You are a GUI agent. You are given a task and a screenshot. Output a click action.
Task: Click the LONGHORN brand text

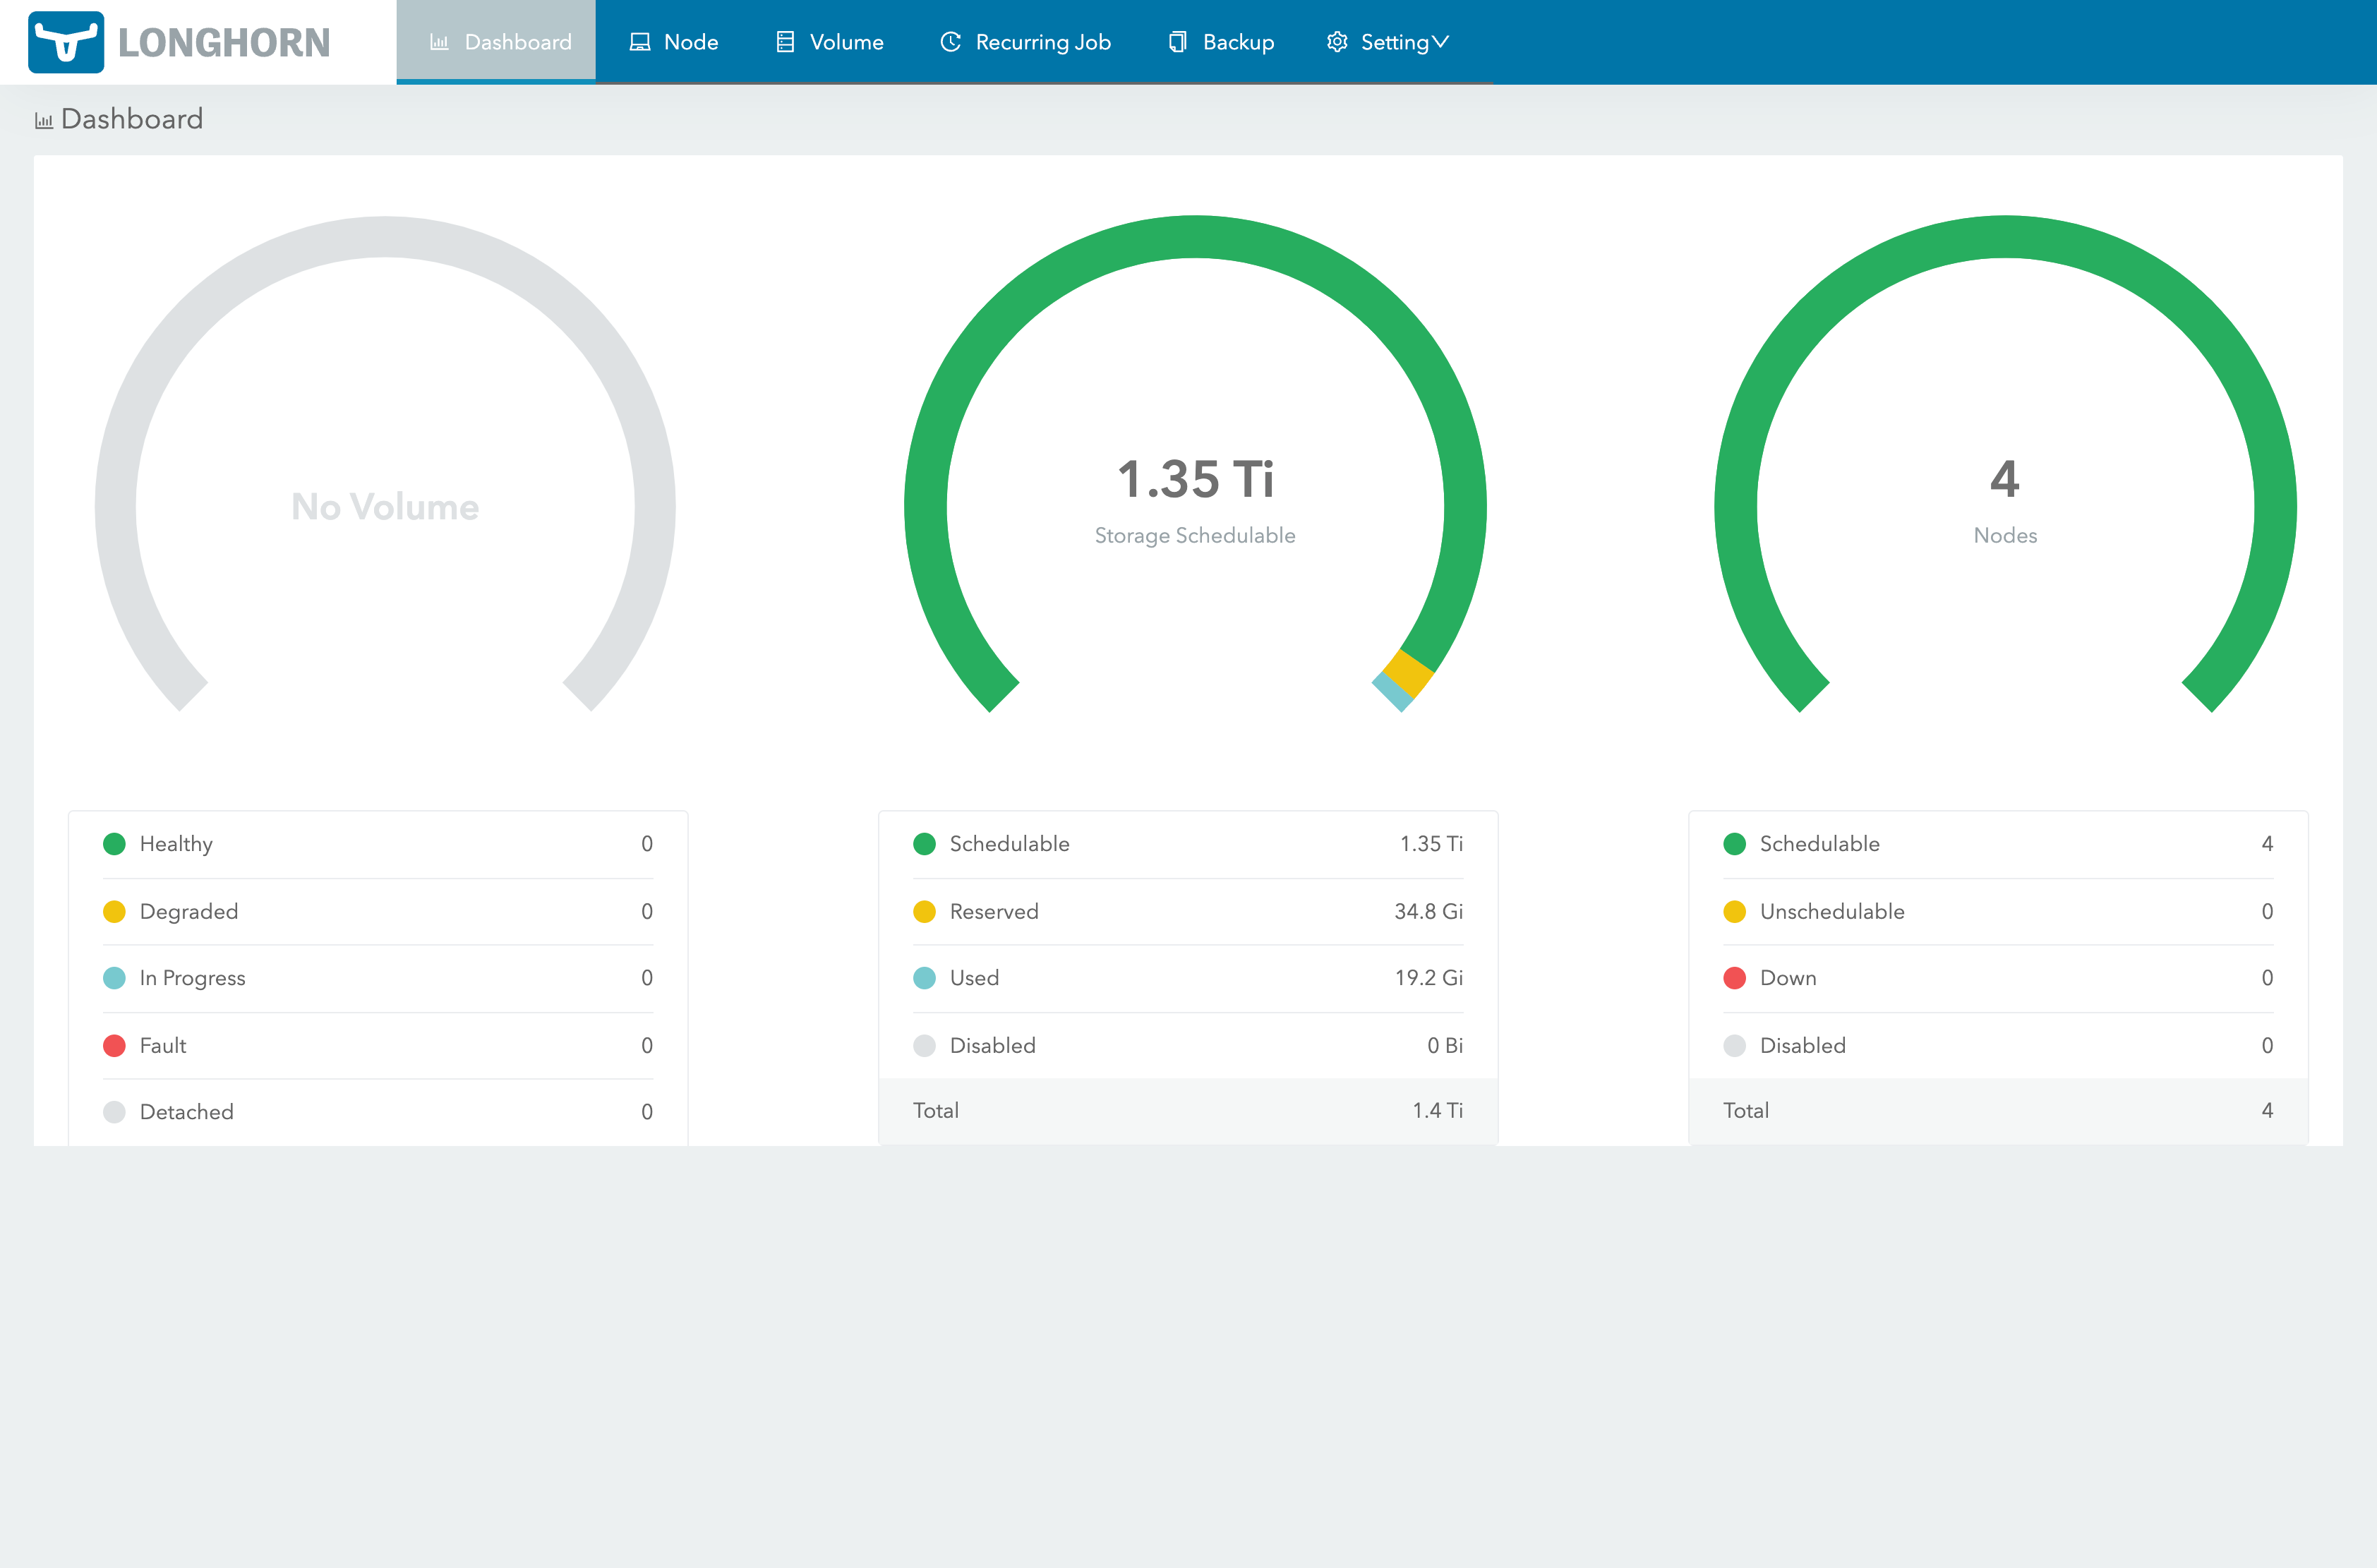(x=224, y=42)
